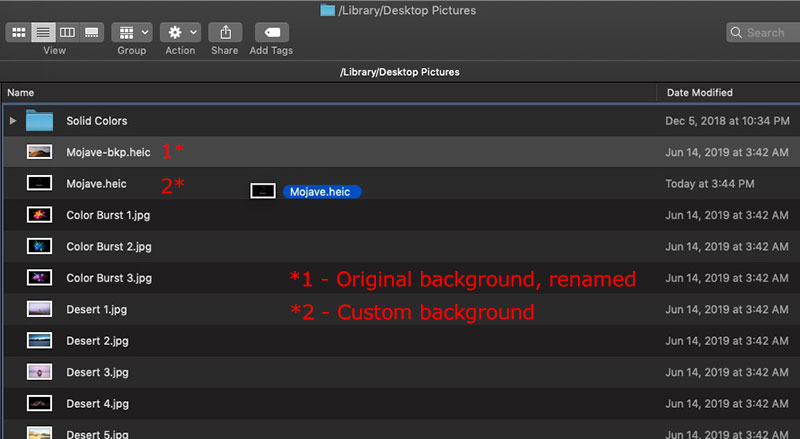Click into the Search field
This screenshot has height=439, width=800.
point(765,33)
